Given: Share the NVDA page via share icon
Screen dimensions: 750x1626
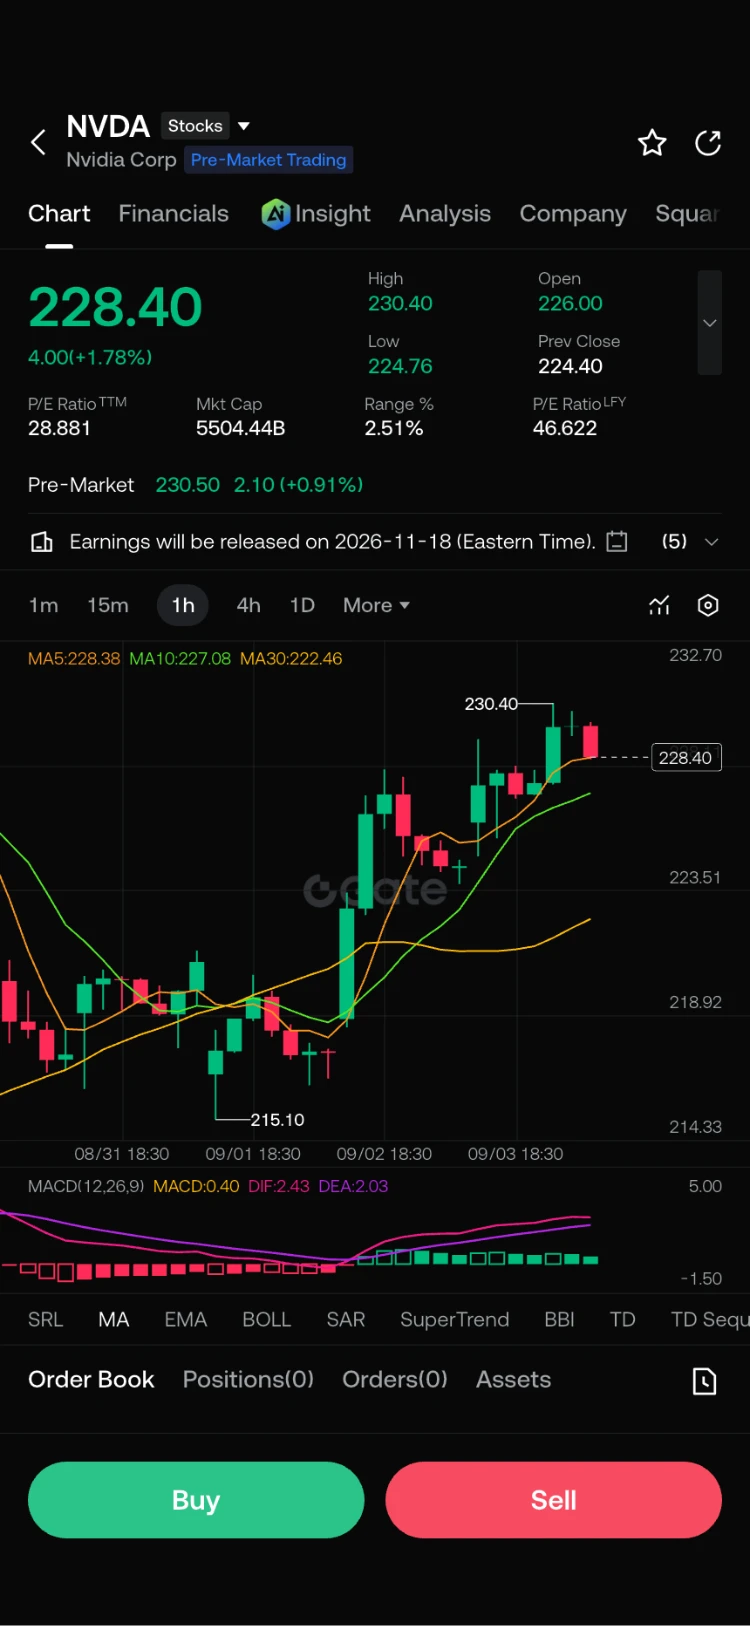Looking at the screenshot, I should [708, 143].
